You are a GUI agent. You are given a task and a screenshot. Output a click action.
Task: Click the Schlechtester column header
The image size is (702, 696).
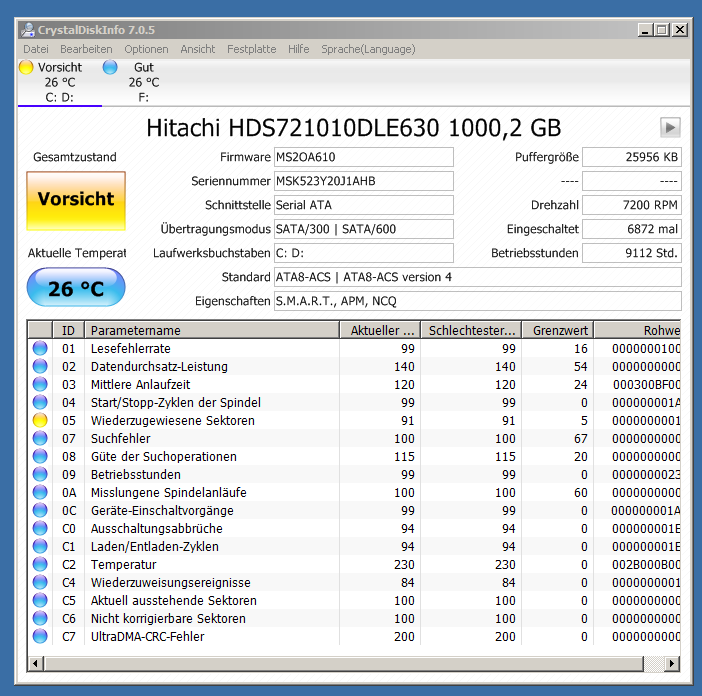(x=471, y=330)
